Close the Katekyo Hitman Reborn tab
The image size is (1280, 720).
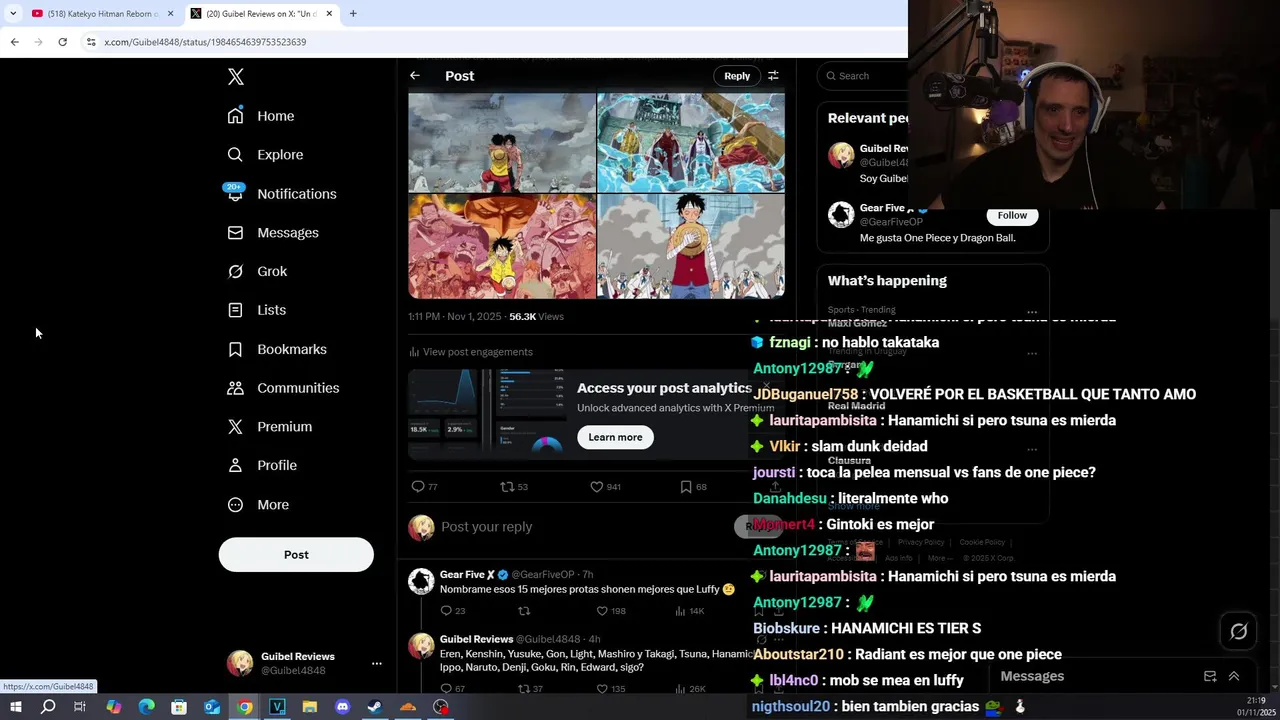(x=171, y=14)
